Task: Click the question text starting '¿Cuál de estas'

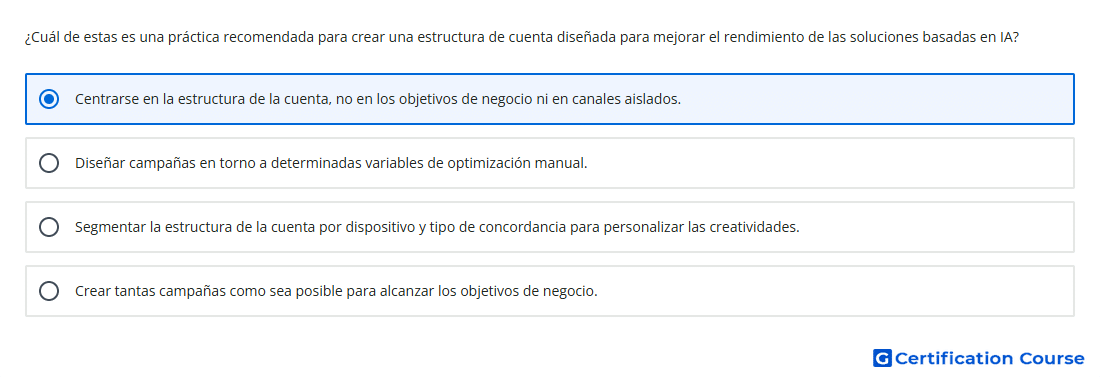Action: 521,37
